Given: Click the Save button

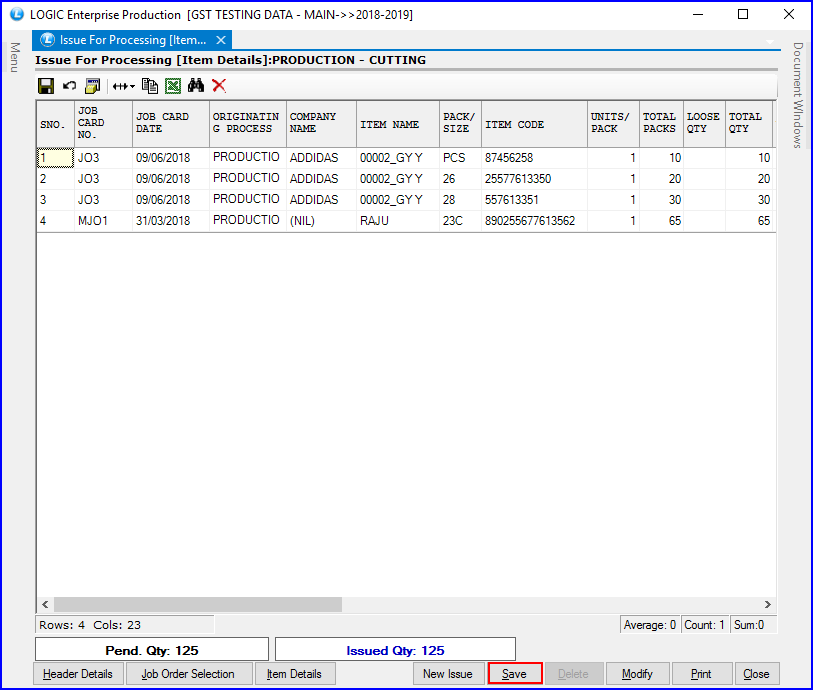Looking at the screenshot, I should point(514,673).
